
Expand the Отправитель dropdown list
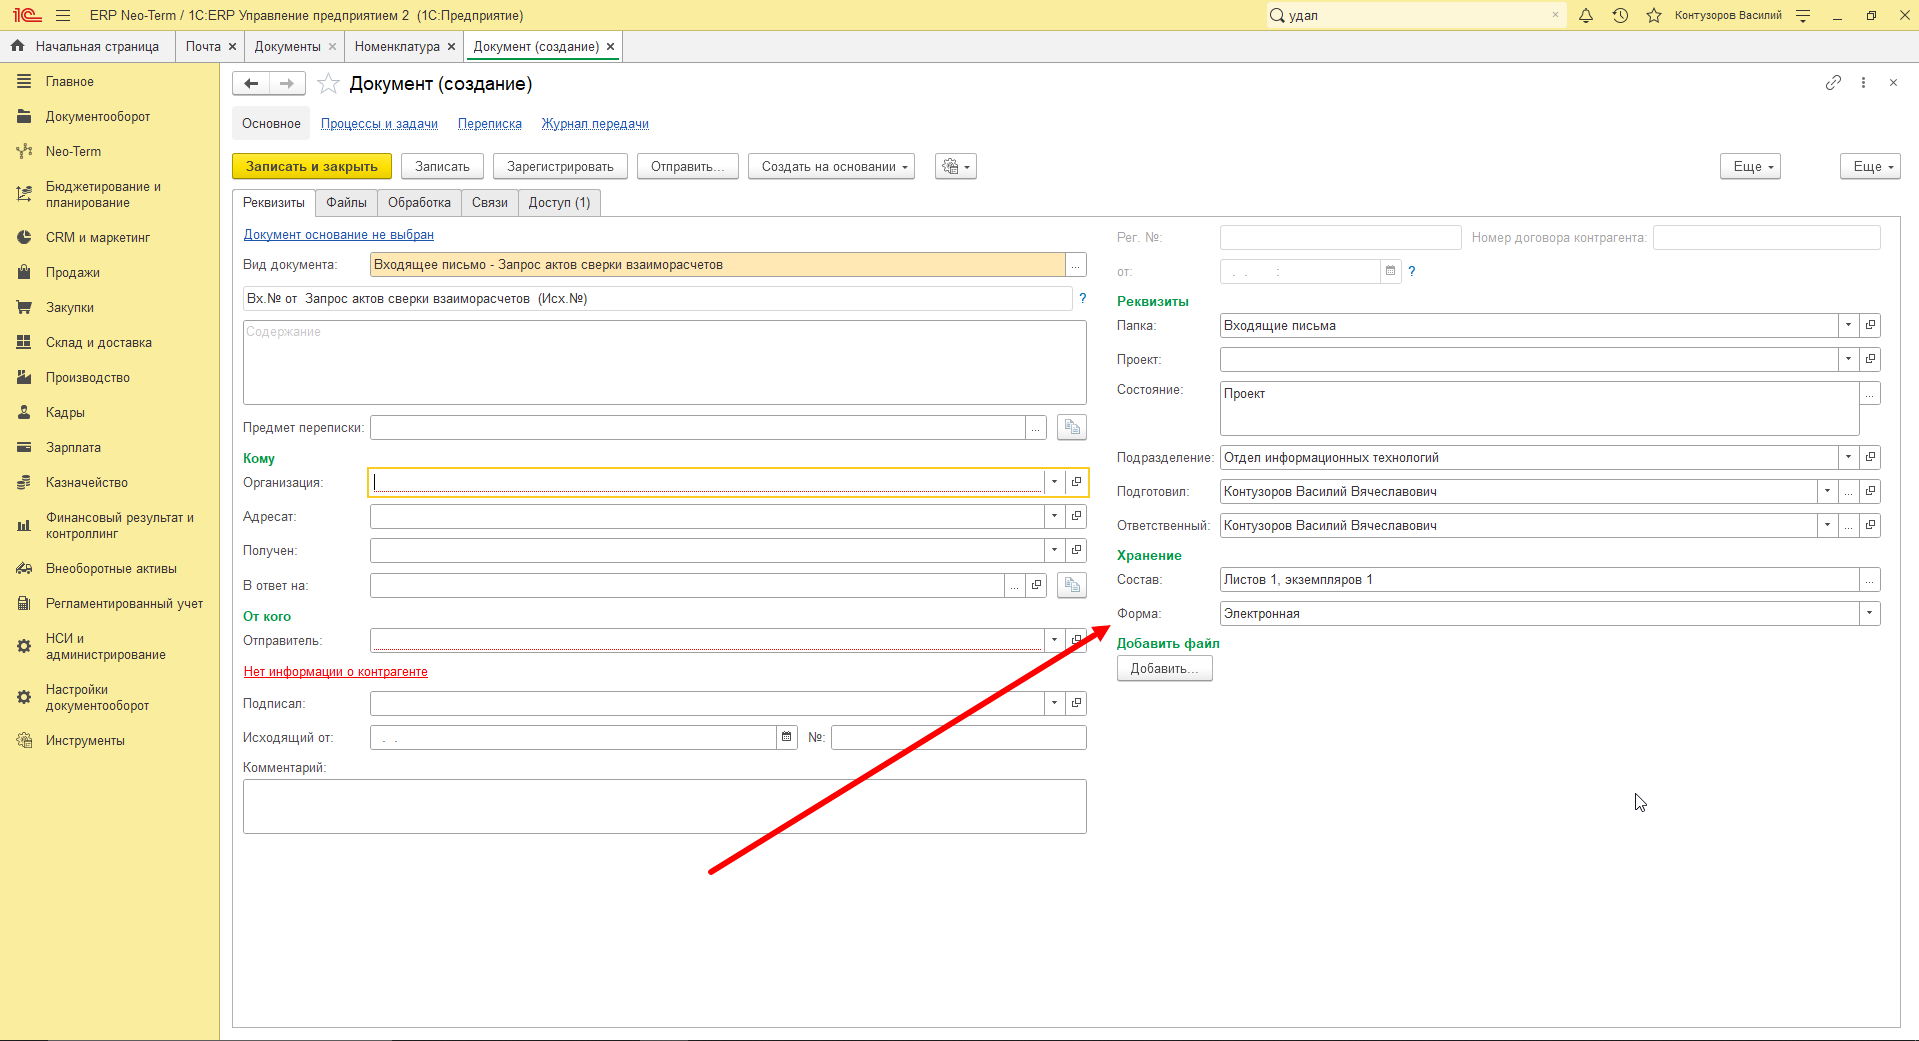click(x=1054, y=640)
